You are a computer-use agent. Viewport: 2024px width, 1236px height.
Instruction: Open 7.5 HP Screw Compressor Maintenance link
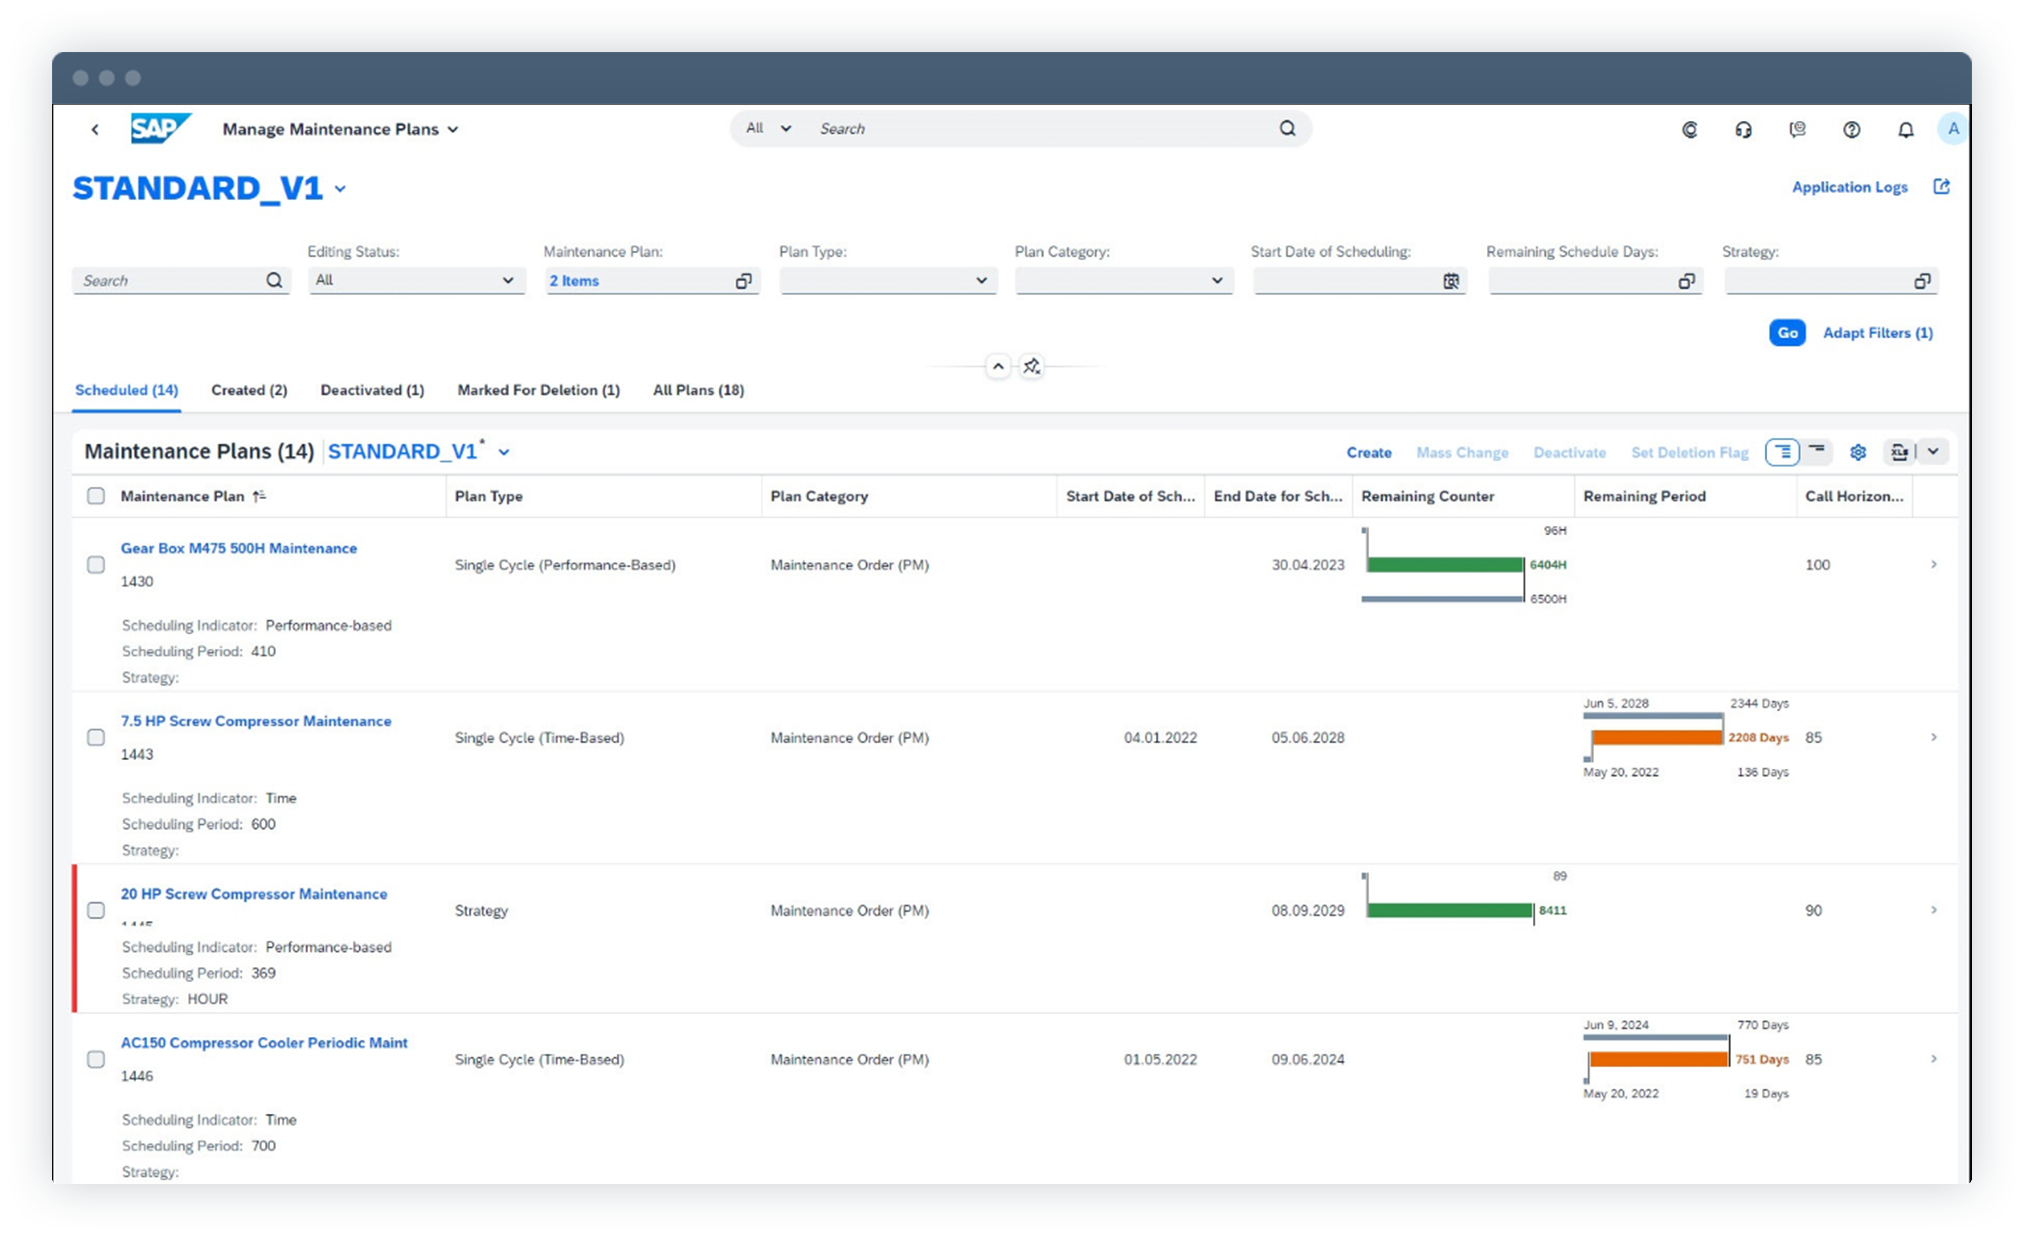coord(255,721)
